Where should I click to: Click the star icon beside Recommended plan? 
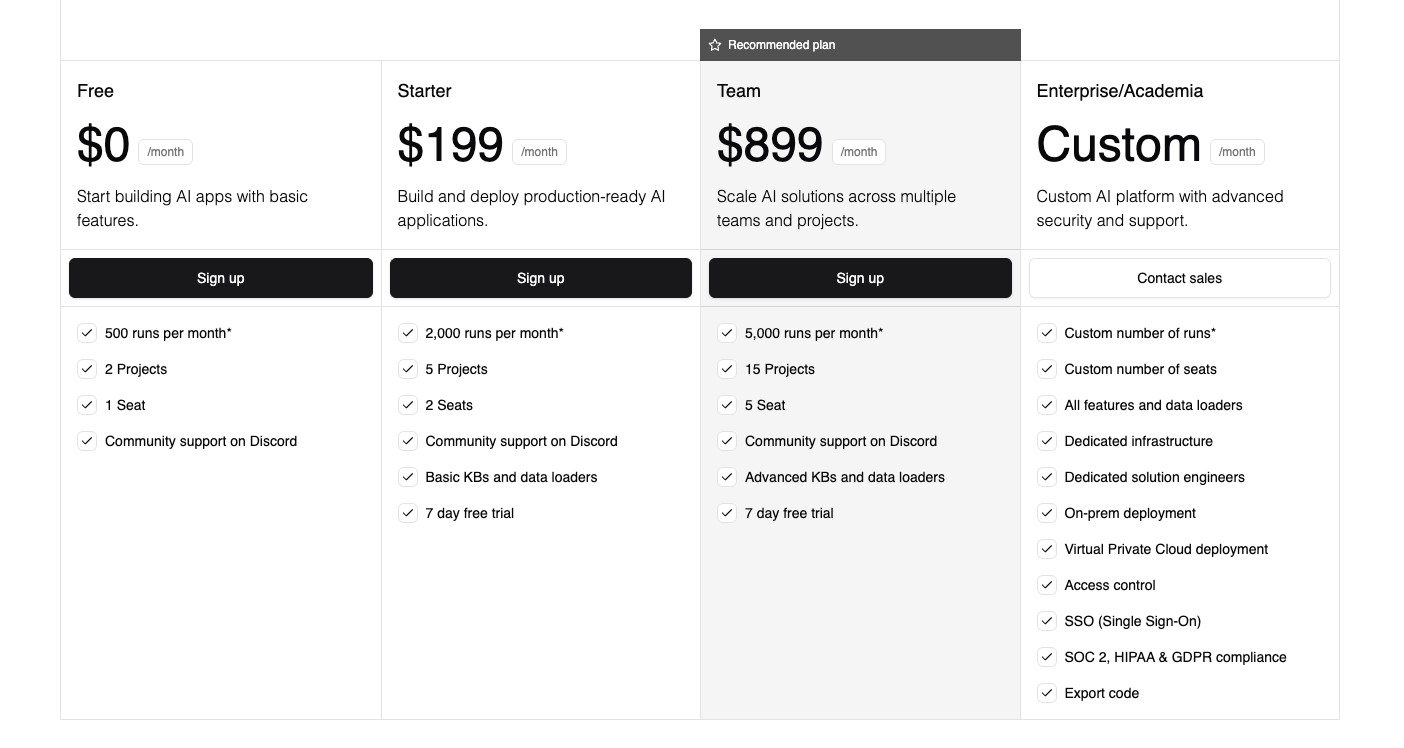715,45
